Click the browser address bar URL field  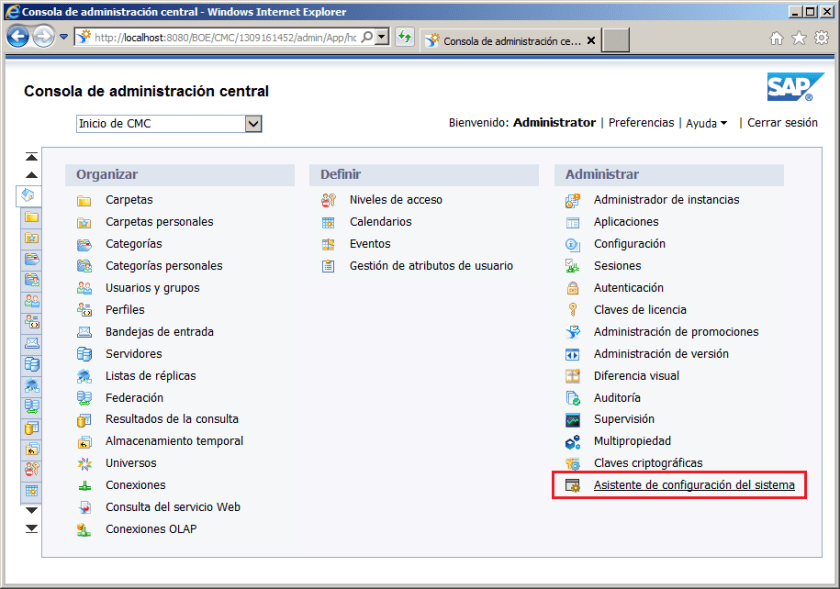pyautogui.click(x=225, y=37)
